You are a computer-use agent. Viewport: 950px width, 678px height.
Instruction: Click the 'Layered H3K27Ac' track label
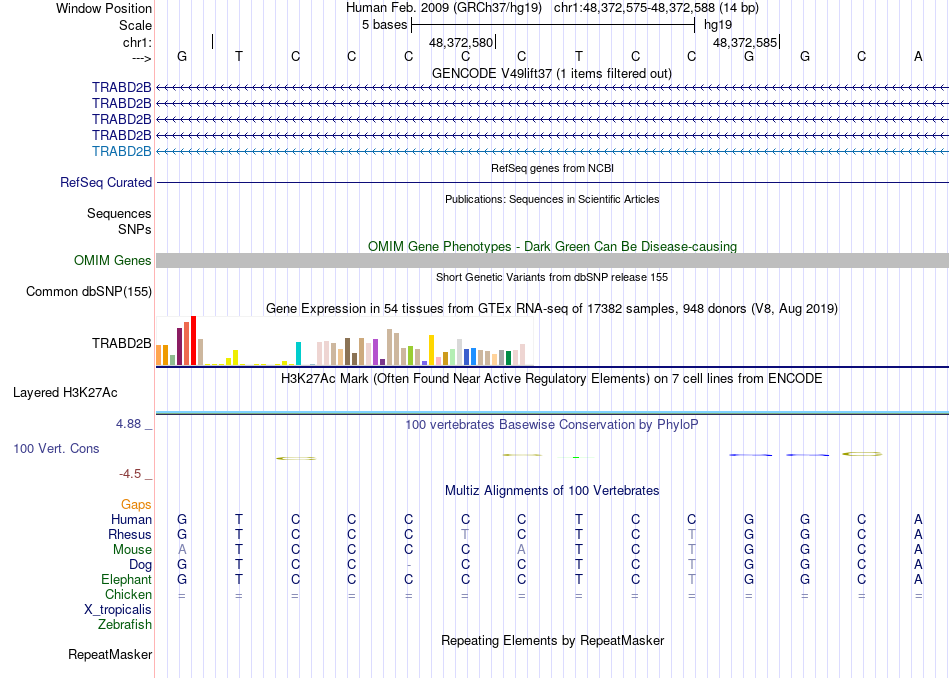(x=65, y=393)
